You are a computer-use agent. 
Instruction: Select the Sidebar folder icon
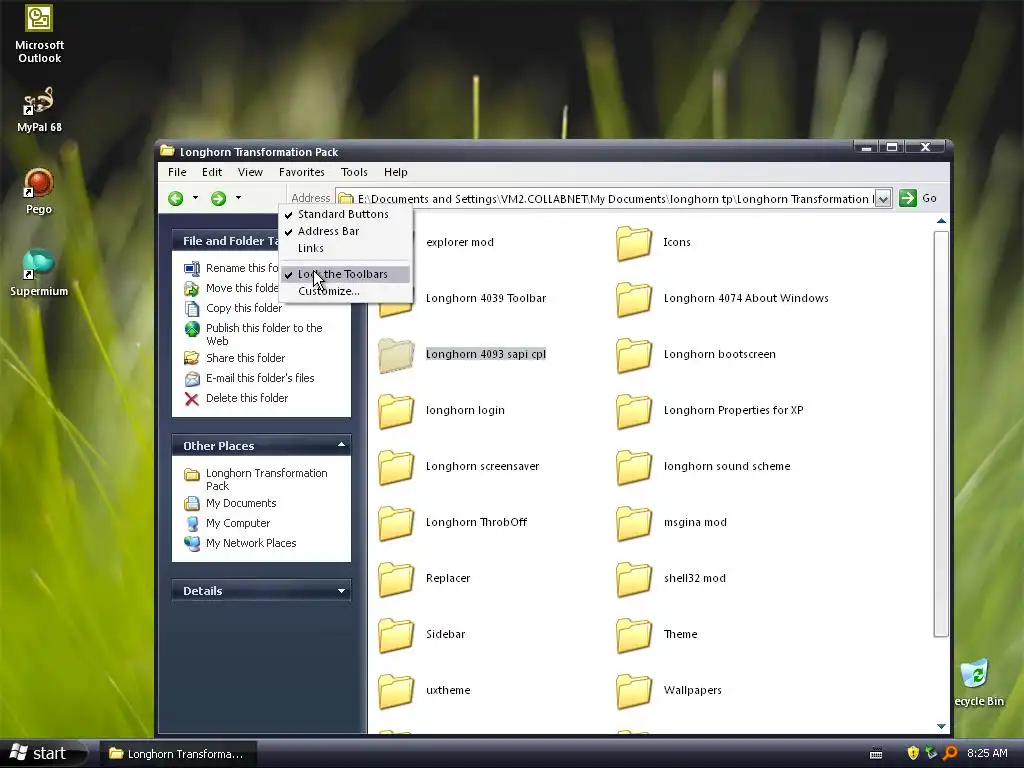[x=396, y=635]
